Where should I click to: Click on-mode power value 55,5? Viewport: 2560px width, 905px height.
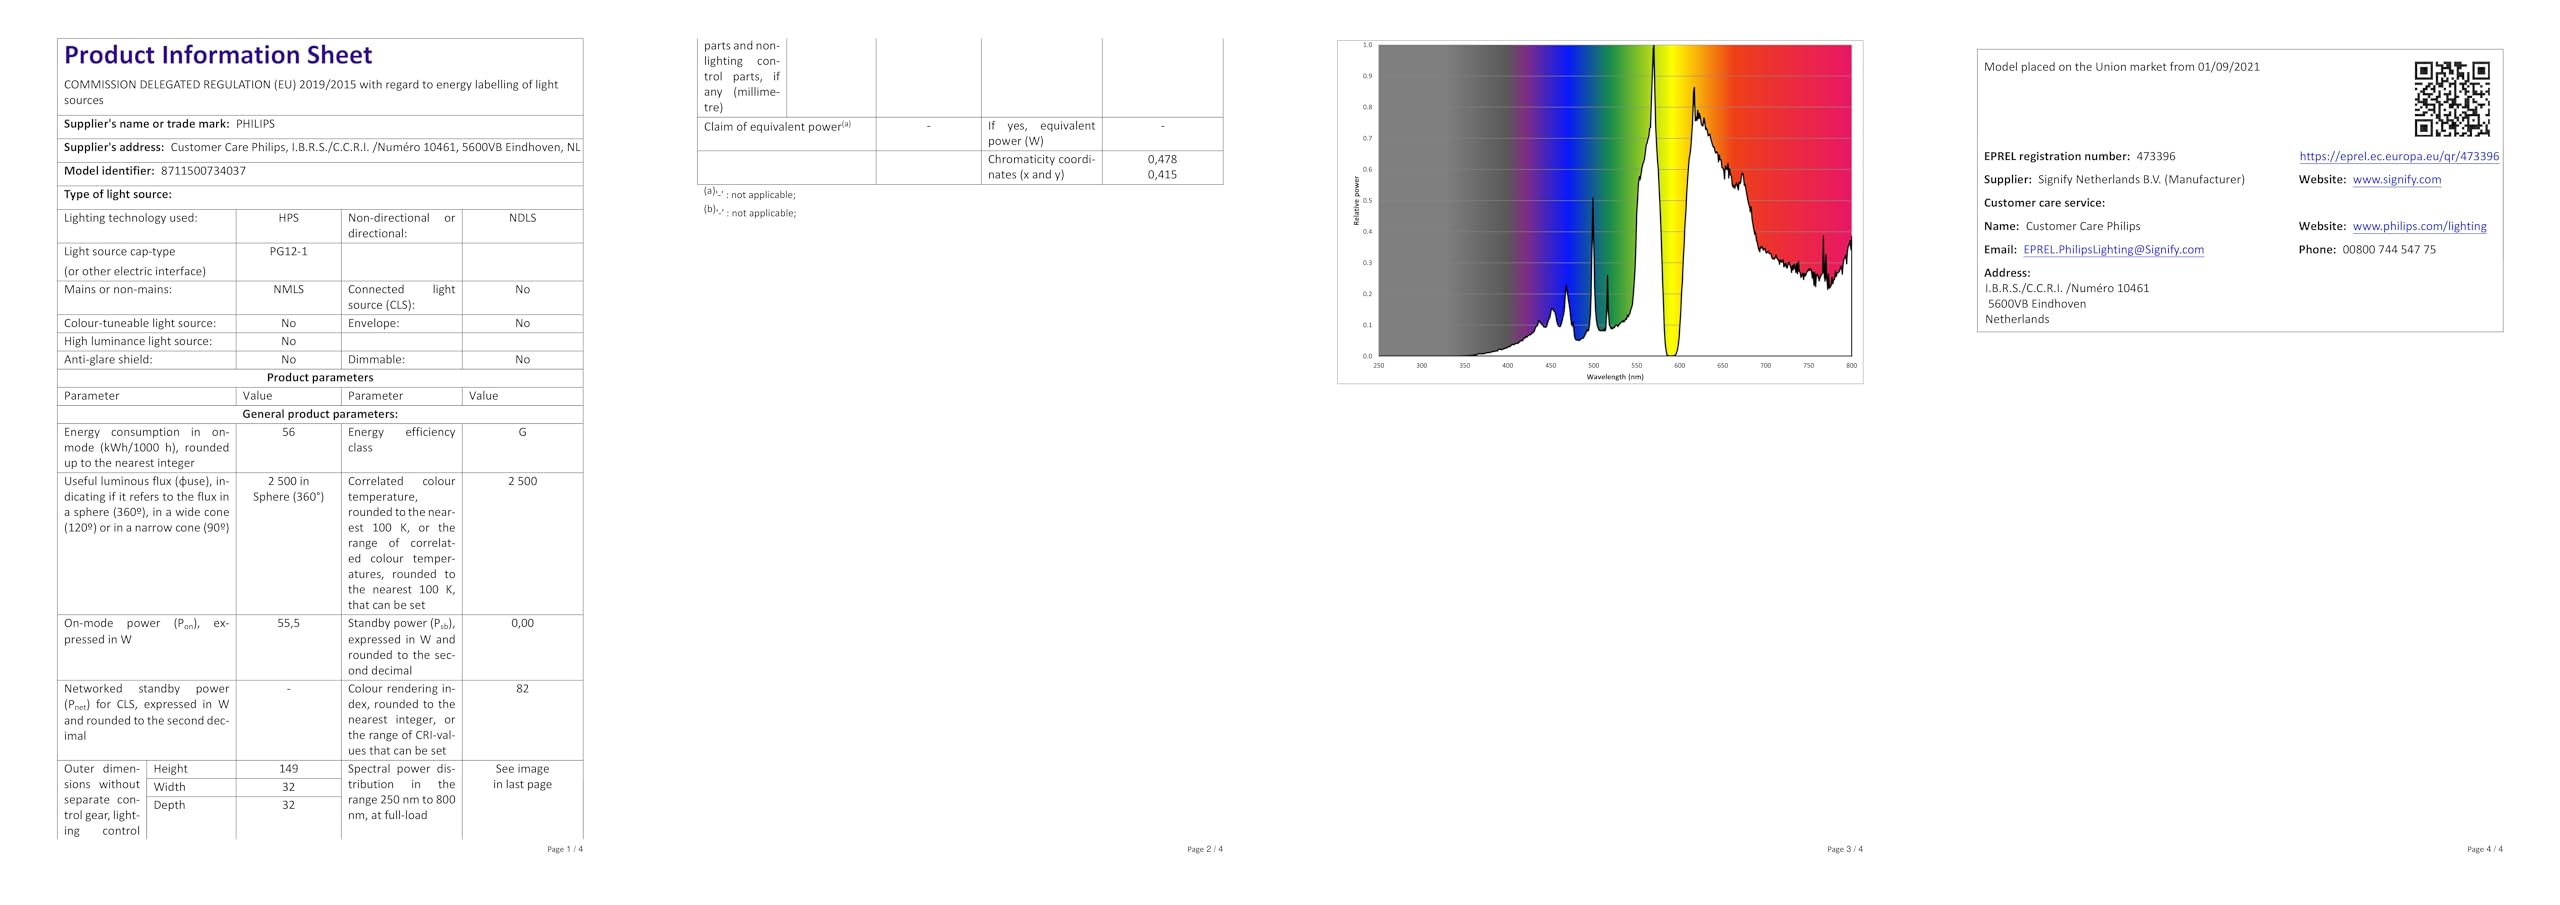point(288,623)
